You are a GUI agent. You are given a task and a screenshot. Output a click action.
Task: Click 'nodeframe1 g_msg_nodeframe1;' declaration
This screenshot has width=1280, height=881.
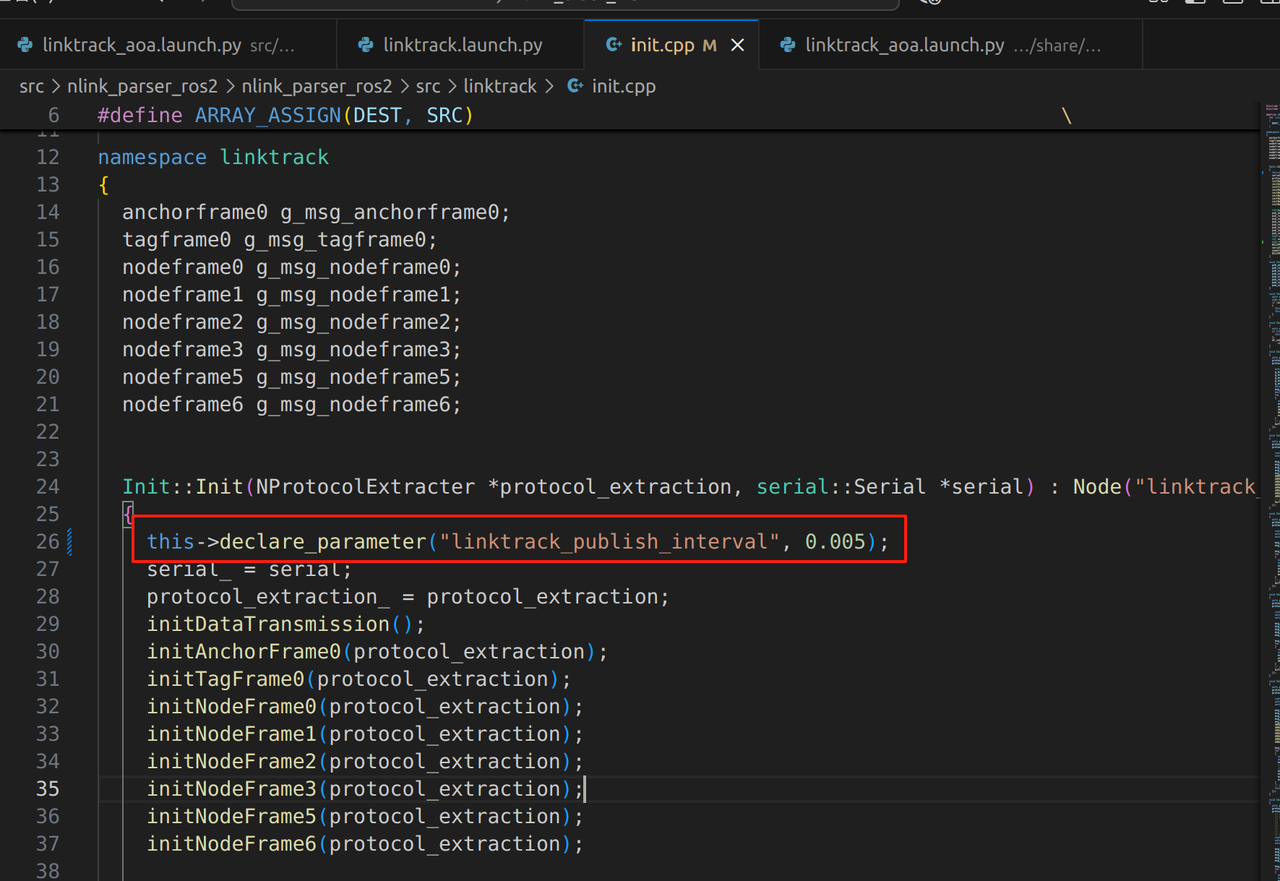click(x=292, y=294)
